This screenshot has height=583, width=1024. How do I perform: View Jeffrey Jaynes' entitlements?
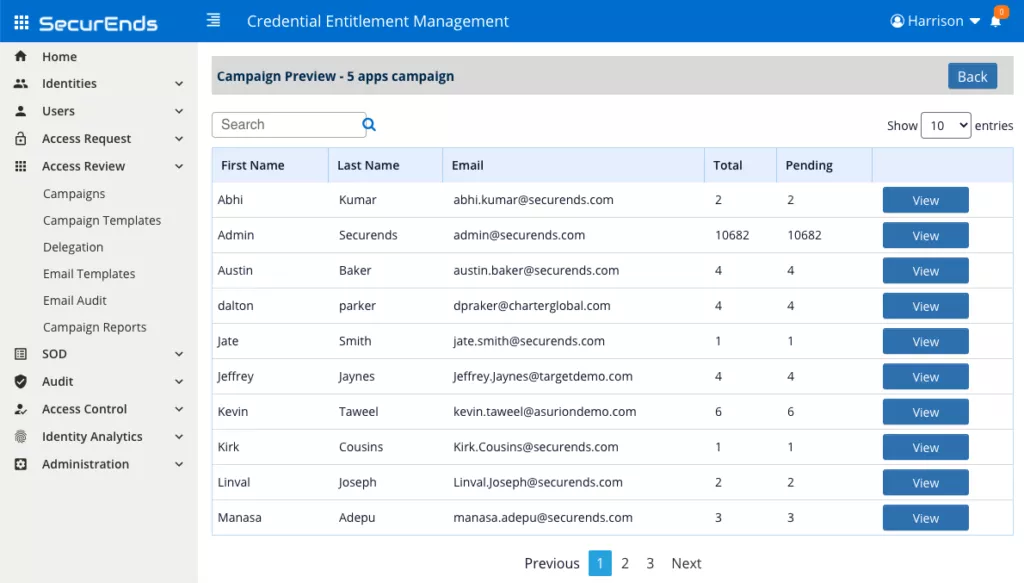[x=925, y=377]
